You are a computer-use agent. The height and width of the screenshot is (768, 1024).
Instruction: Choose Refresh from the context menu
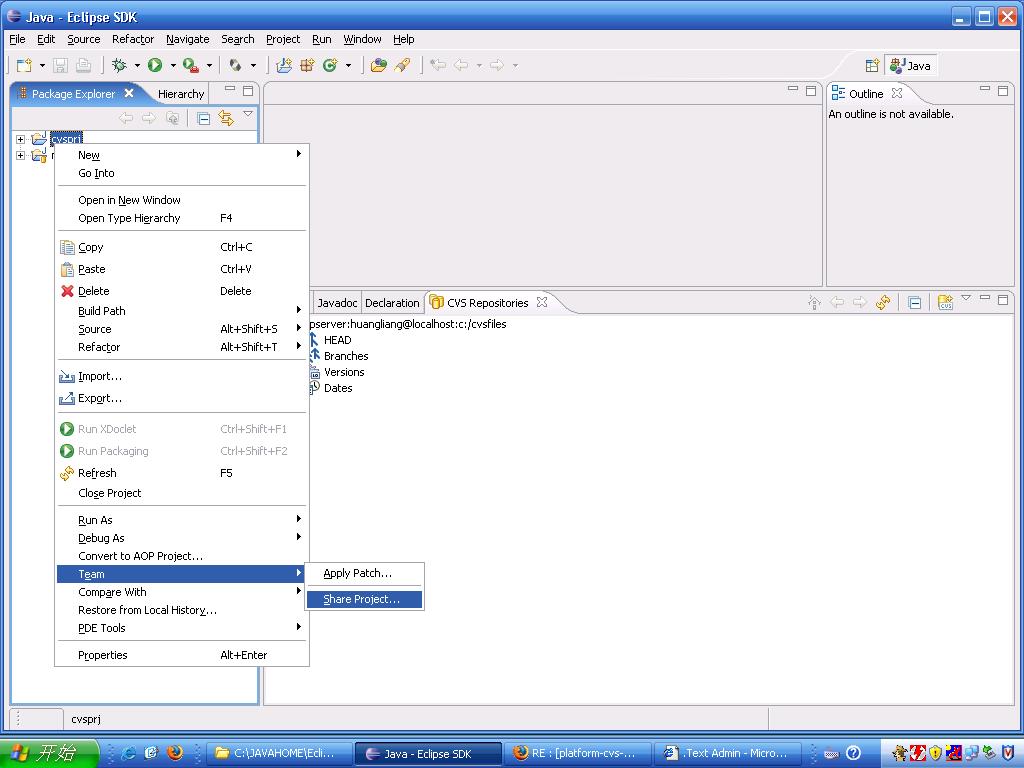tap(182, 473)
